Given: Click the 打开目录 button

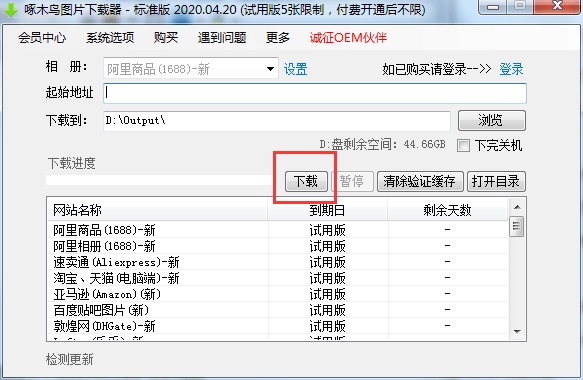Looking at the screenshot, I should click(x=496, y=181).
